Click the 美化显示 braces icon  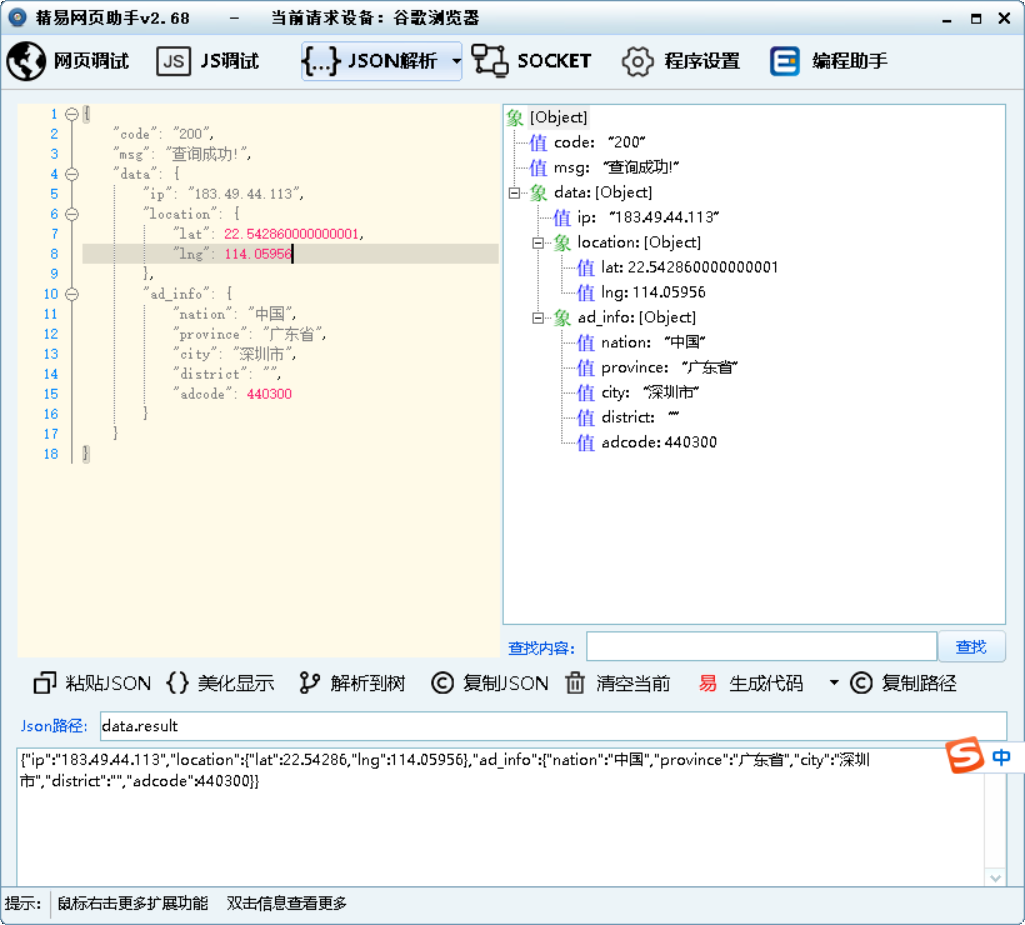click(177, 683)
